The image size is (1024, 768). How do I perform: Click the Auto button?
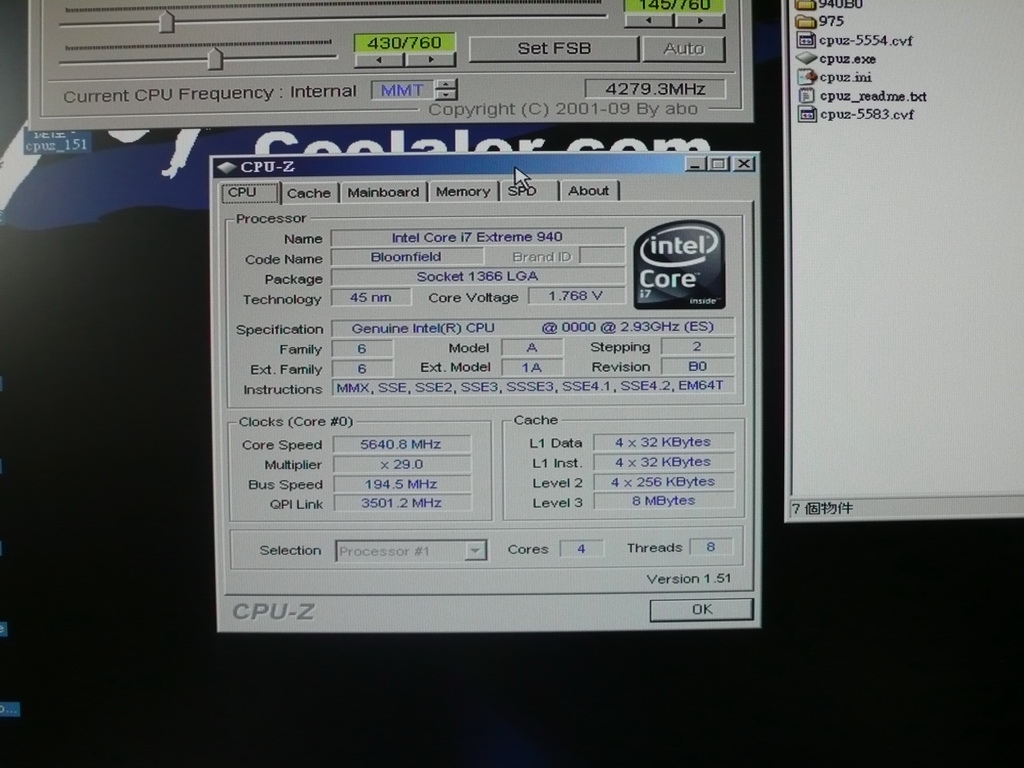(684, 48)
